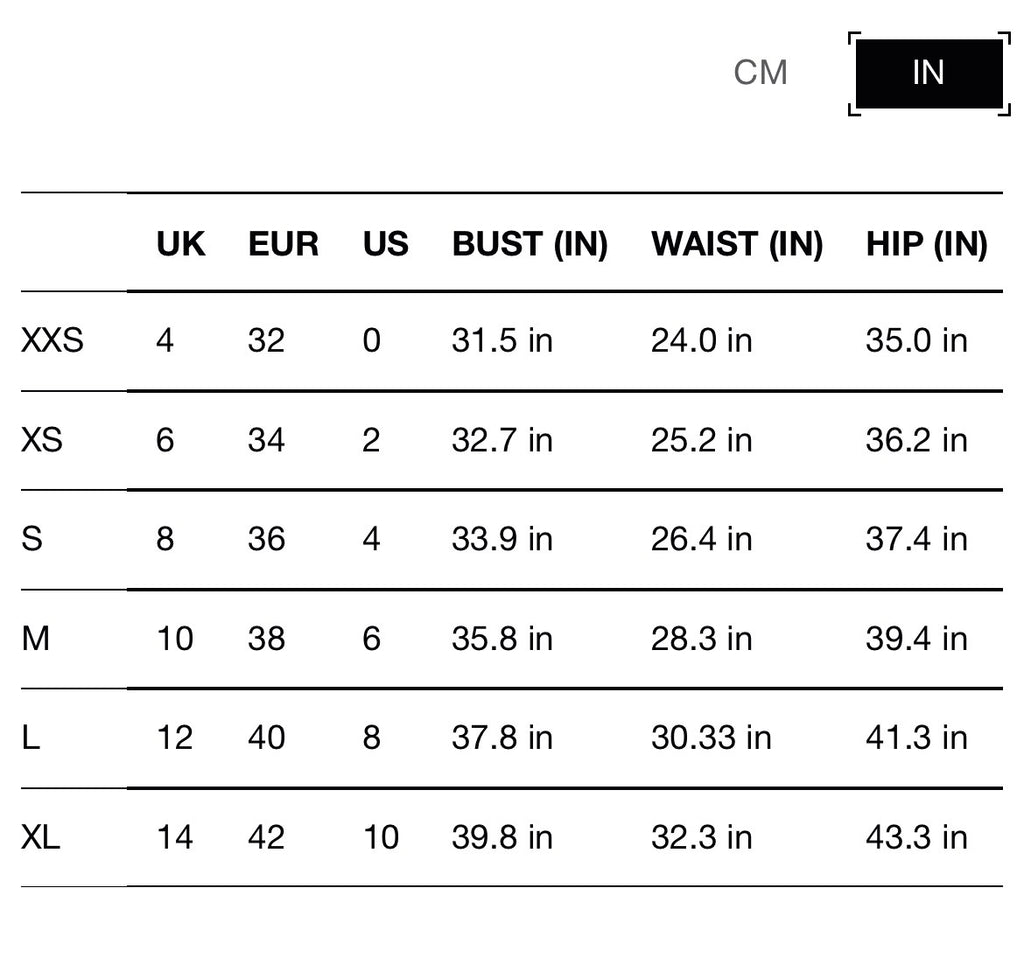
Task: Click the 30.33 in waist value
Action: (x=711, y=738)
